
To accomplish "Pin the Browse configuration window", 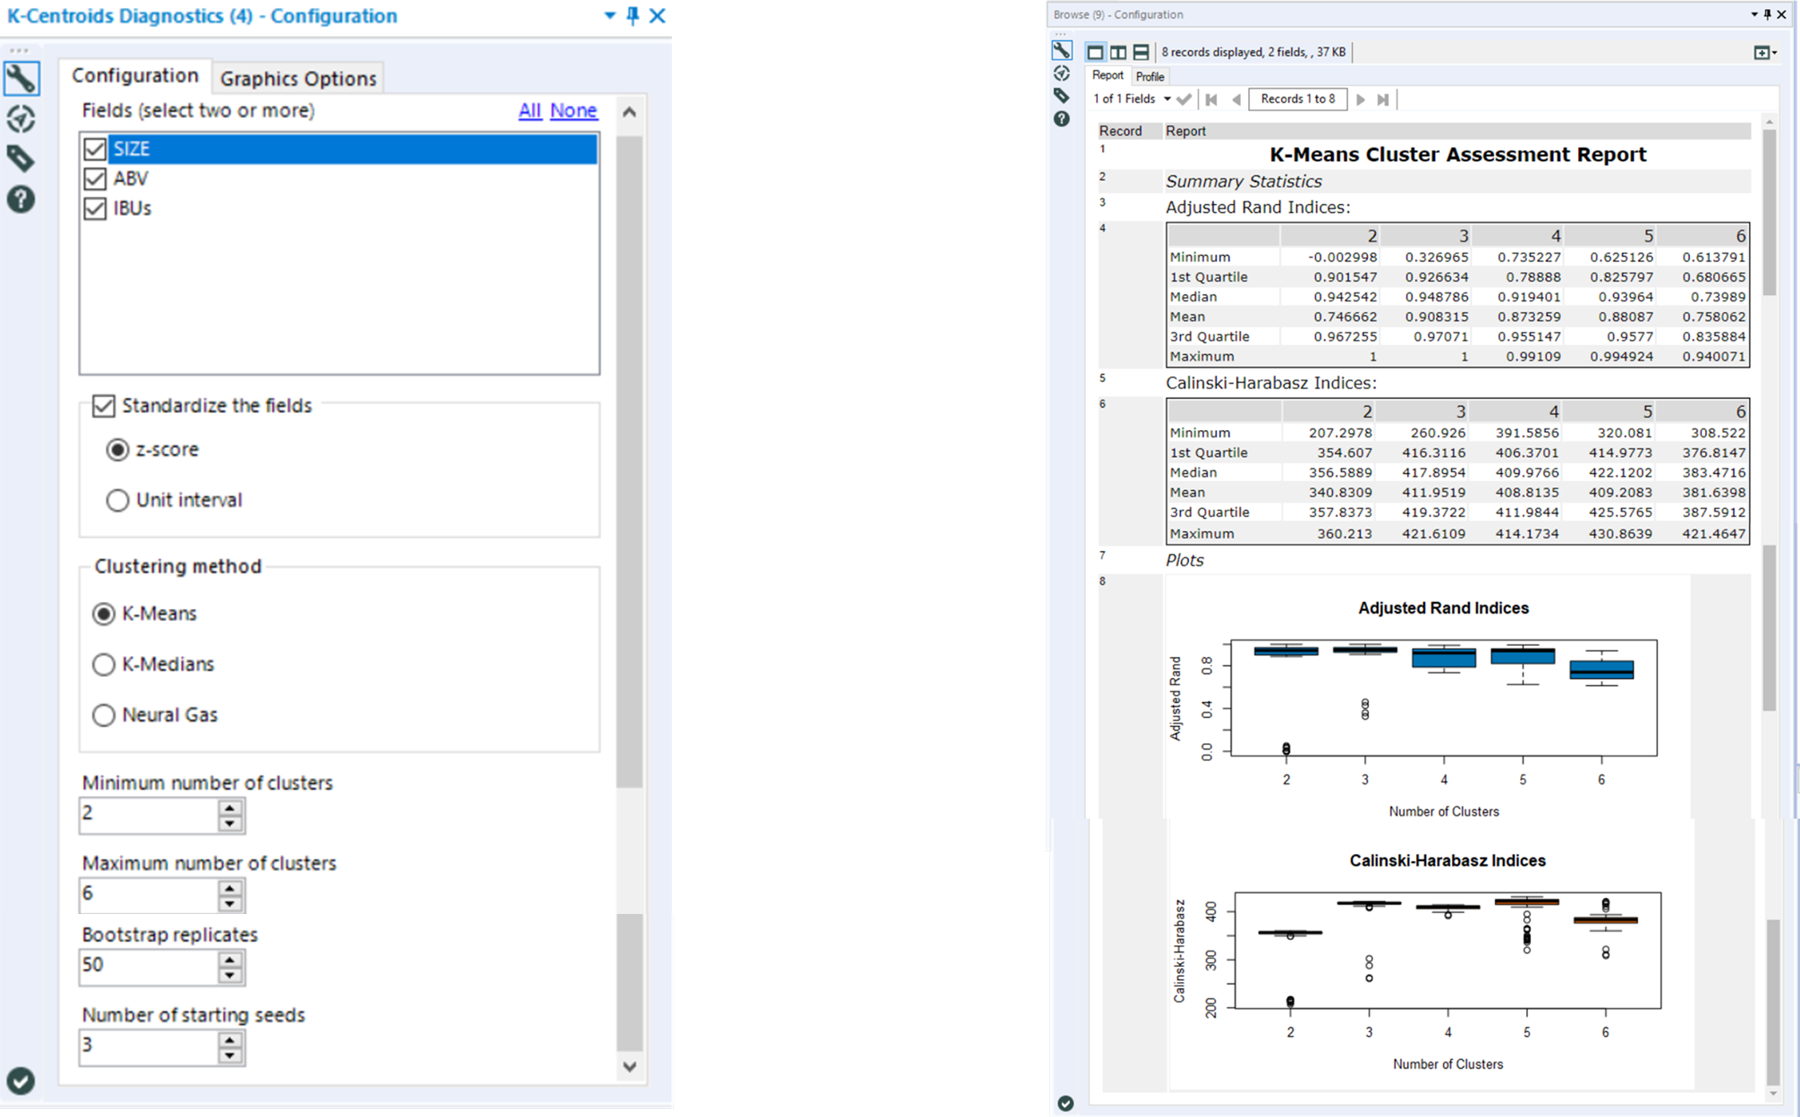I will (1767, 14).
